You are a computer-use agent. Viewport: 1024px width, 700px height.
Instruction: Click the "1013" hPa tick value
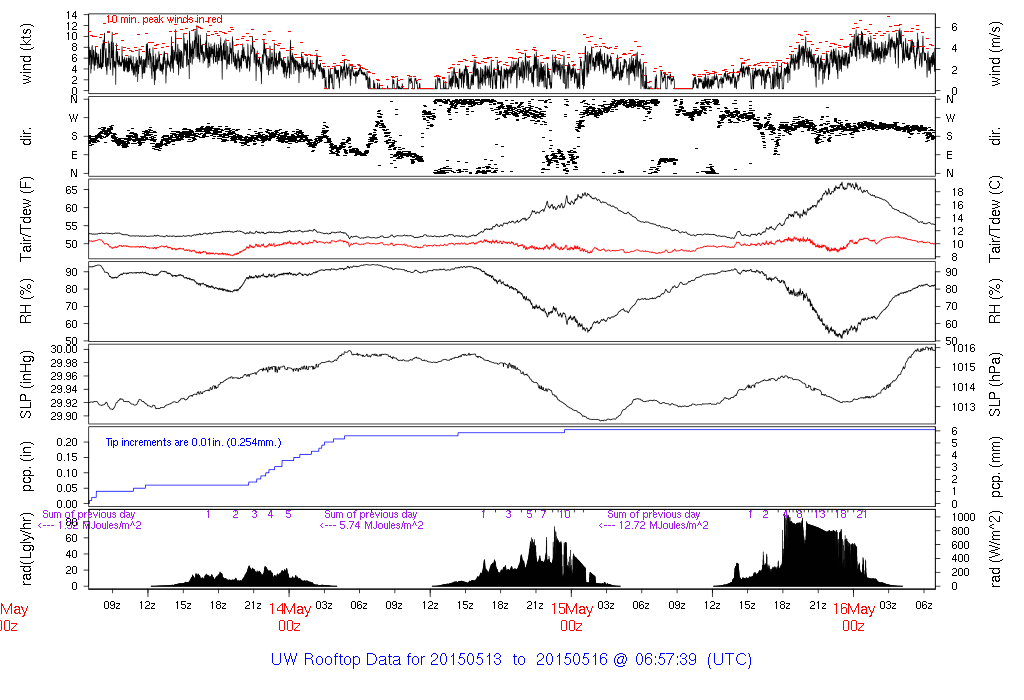(x=964, y=407)
